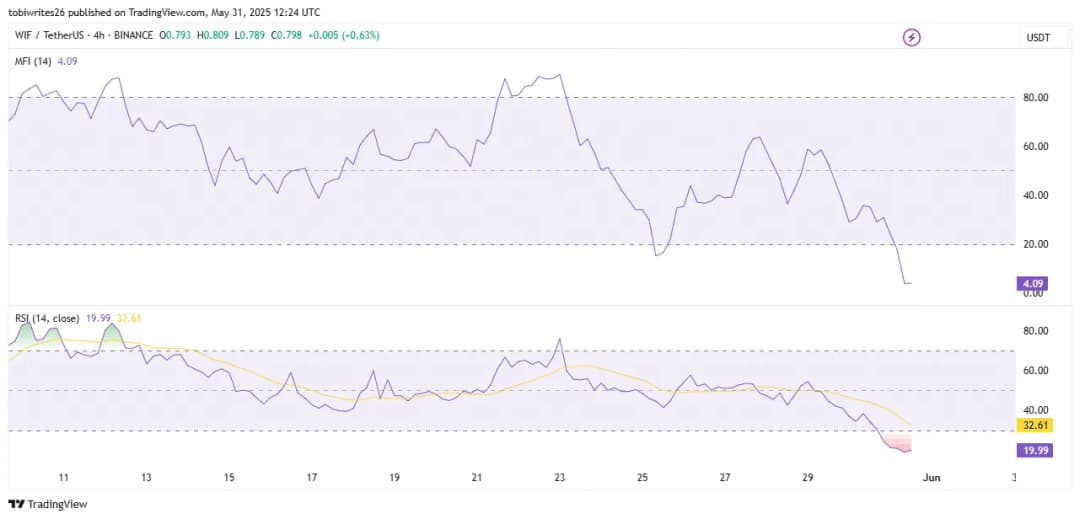Select the MFI (14) indicator label
This screenshot has height=519, width=1080.
34,62
